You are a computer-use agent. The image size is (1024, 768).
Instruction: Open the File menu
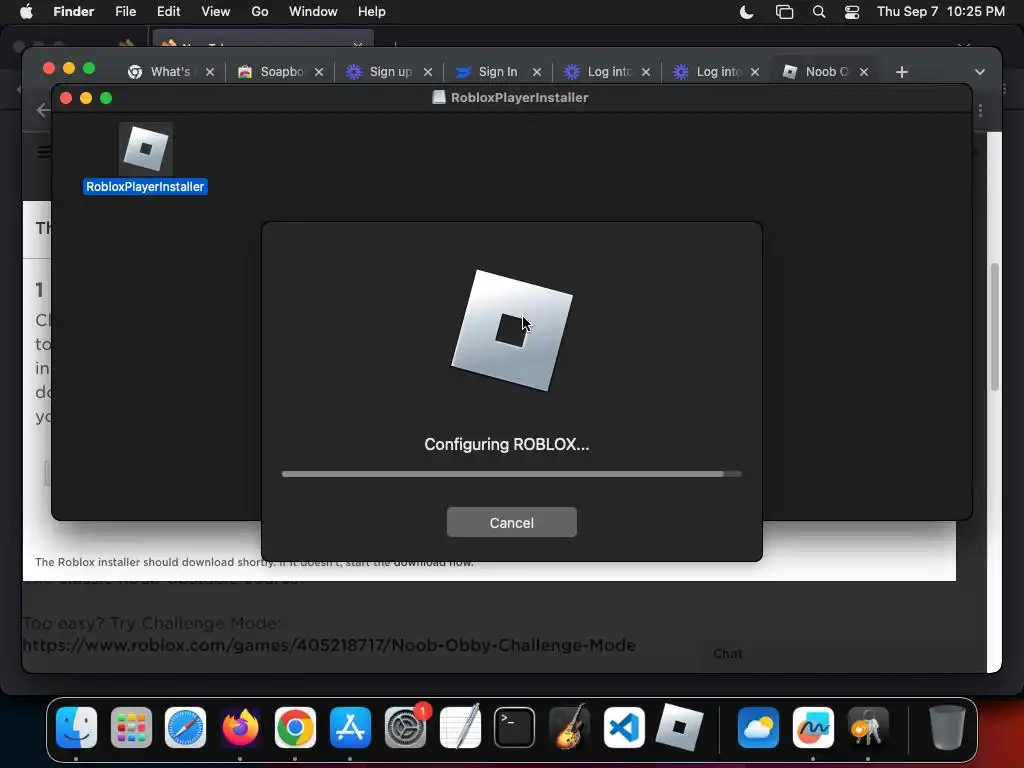(x=125, y=12)
